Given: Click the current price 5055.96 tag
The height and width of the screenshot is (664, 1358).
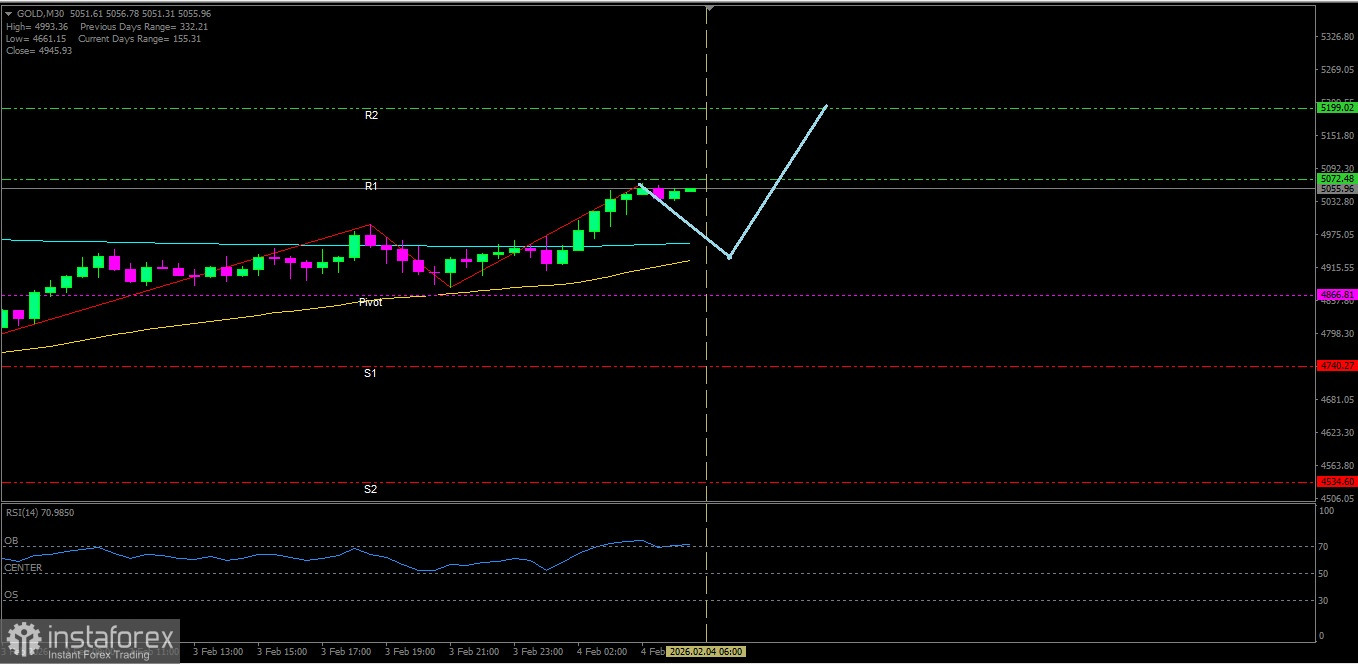Looking at the screenshot, I should pyautogui.click(x=1336, y=189).
